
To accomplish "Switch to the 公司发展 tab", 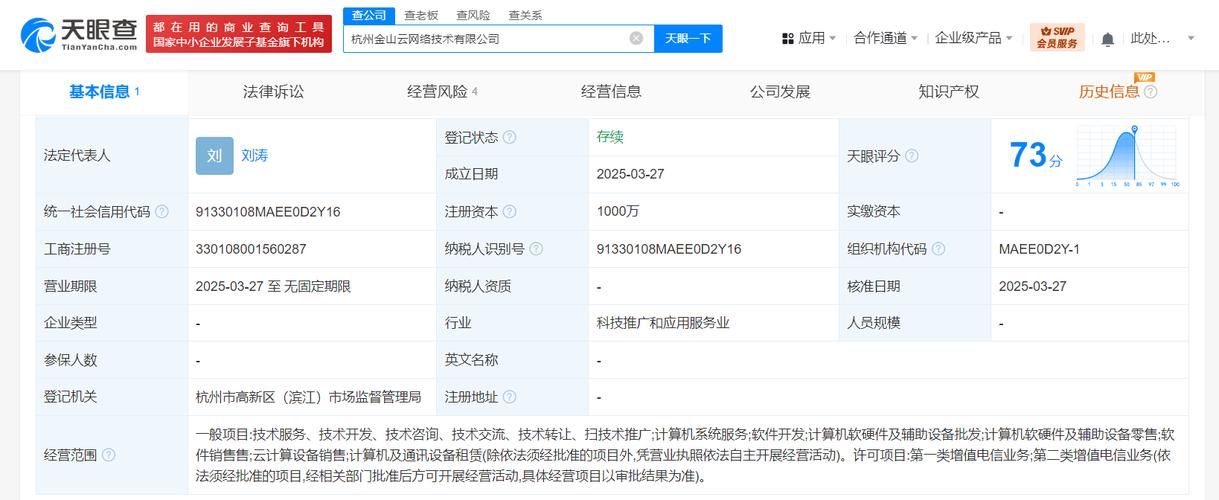I will tap(780, 92).
